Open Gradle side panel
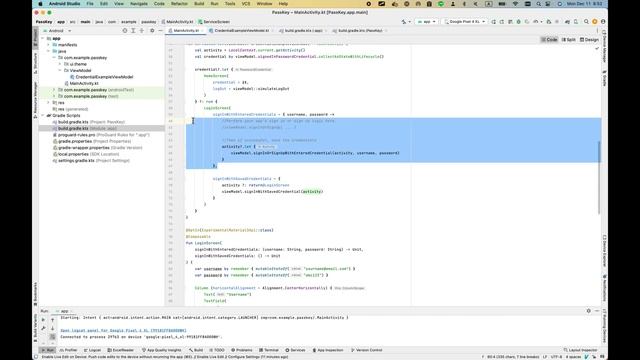640x360 pixels. pyautogui.click(x=604, y=78)
